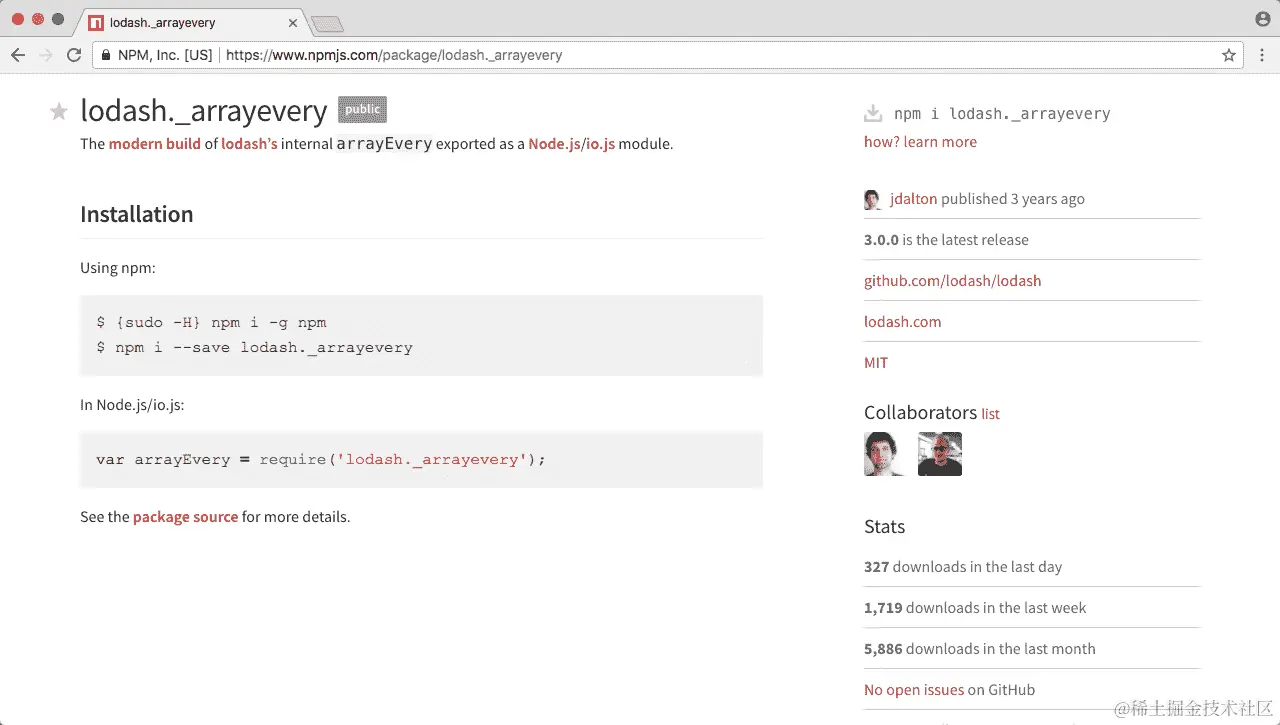Open the 'package source' link
This screenshot has height=725, width=1280.
[185, 517]
